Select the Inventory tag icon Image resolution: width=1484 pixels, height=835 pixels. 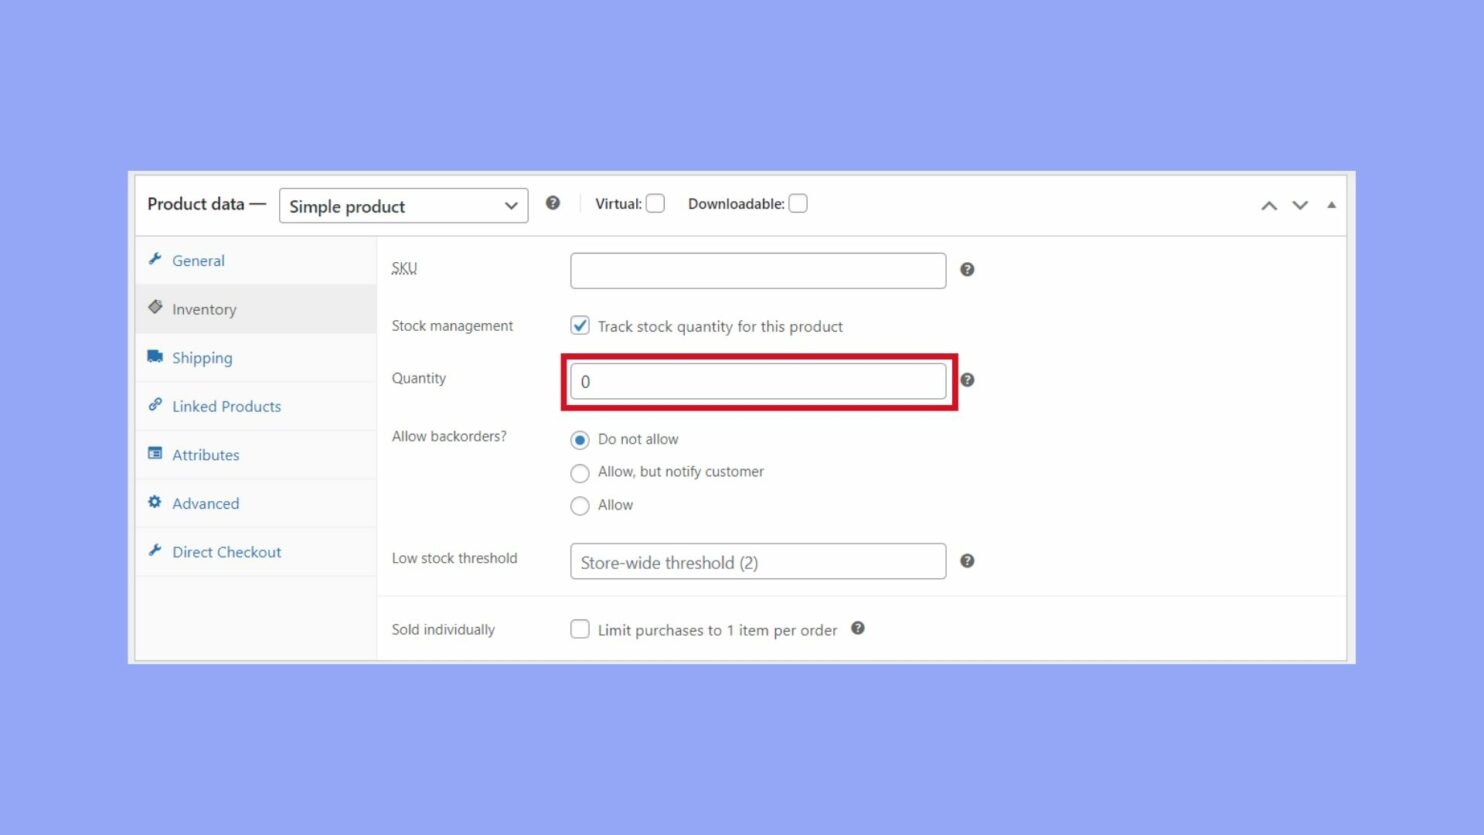pos(155,307)
